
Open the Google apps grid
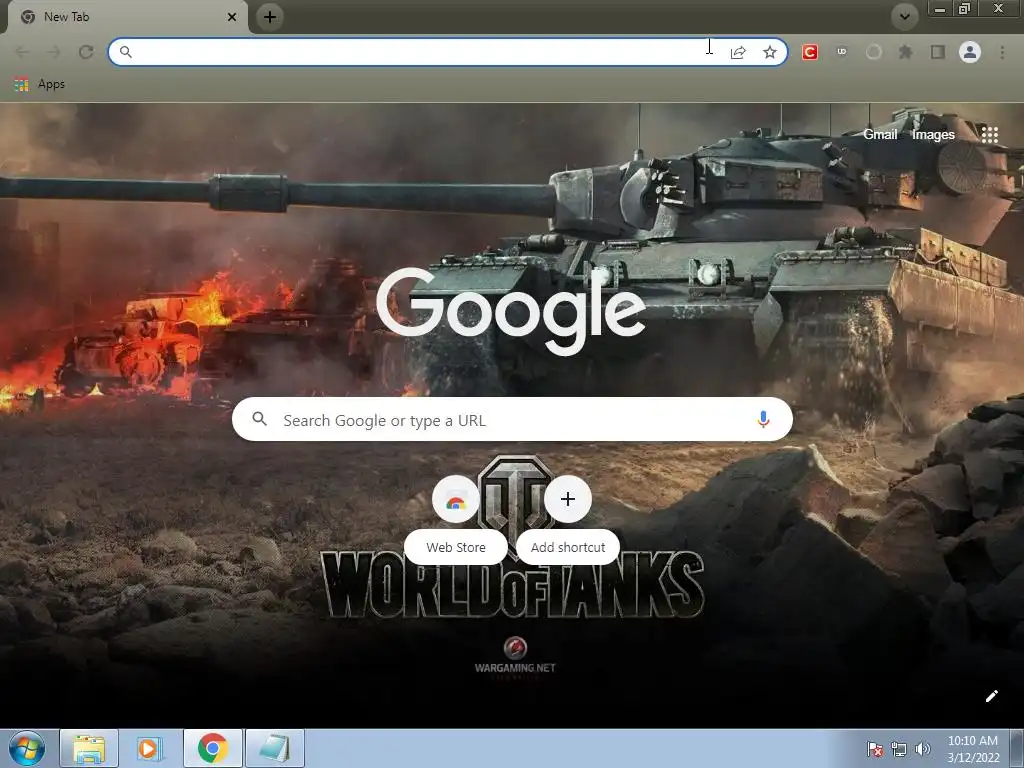click(990, 135)
